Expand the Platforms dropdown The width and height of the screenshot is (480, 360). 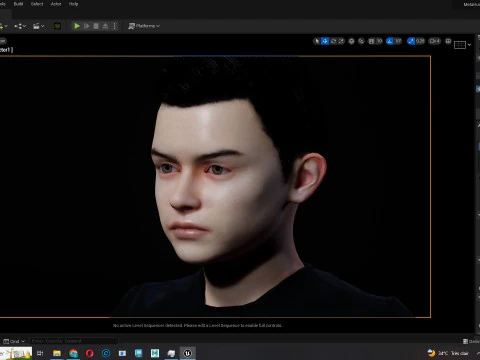pos(144,26)
